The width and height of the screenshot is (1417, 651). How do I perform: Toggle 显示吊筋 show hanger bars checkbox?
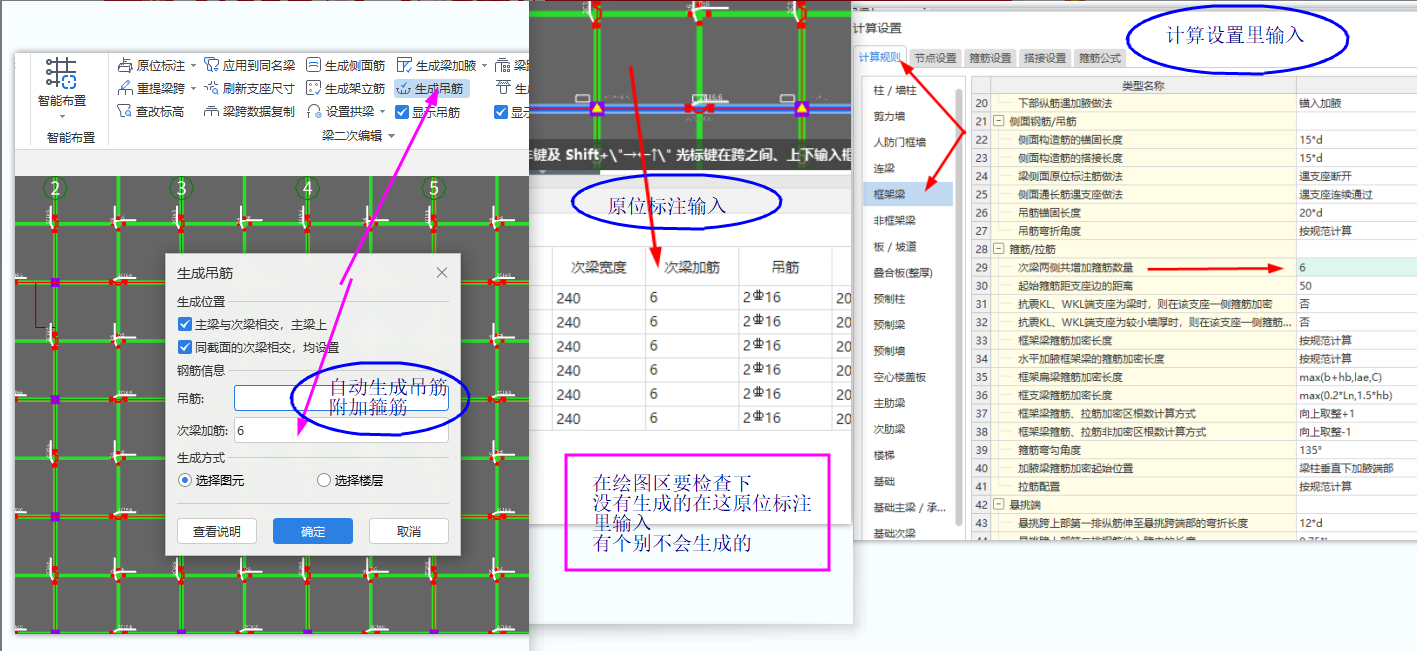403,112
